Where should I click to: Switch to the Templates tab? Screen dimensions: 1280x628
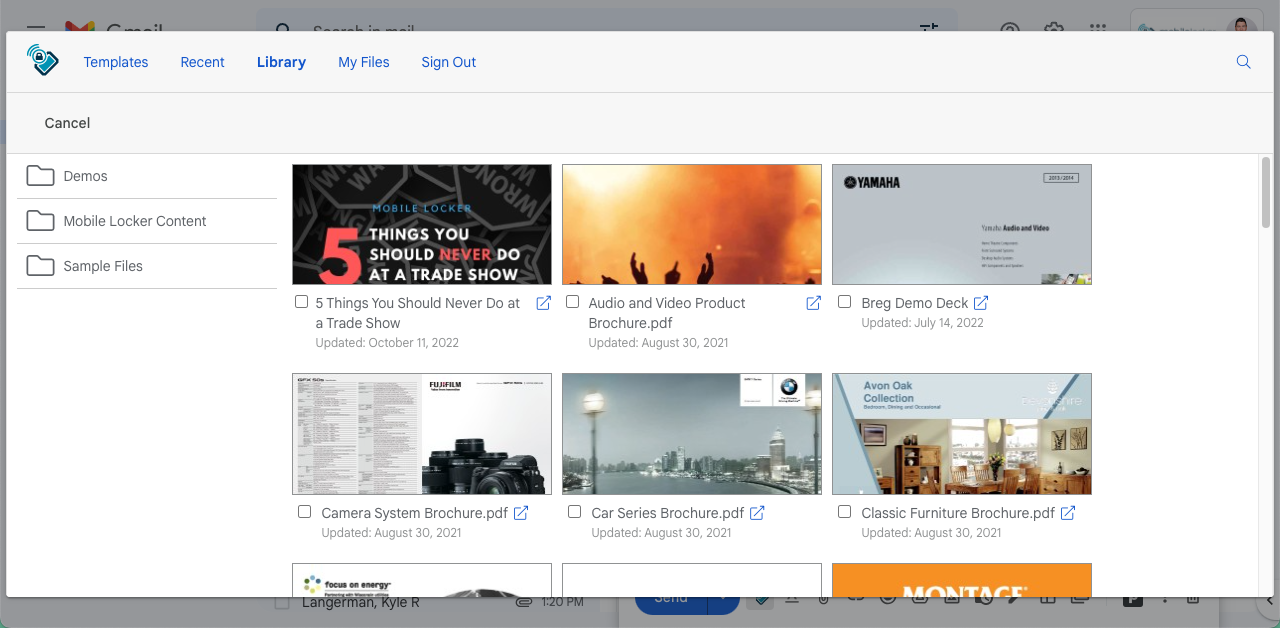coord(116,62)
